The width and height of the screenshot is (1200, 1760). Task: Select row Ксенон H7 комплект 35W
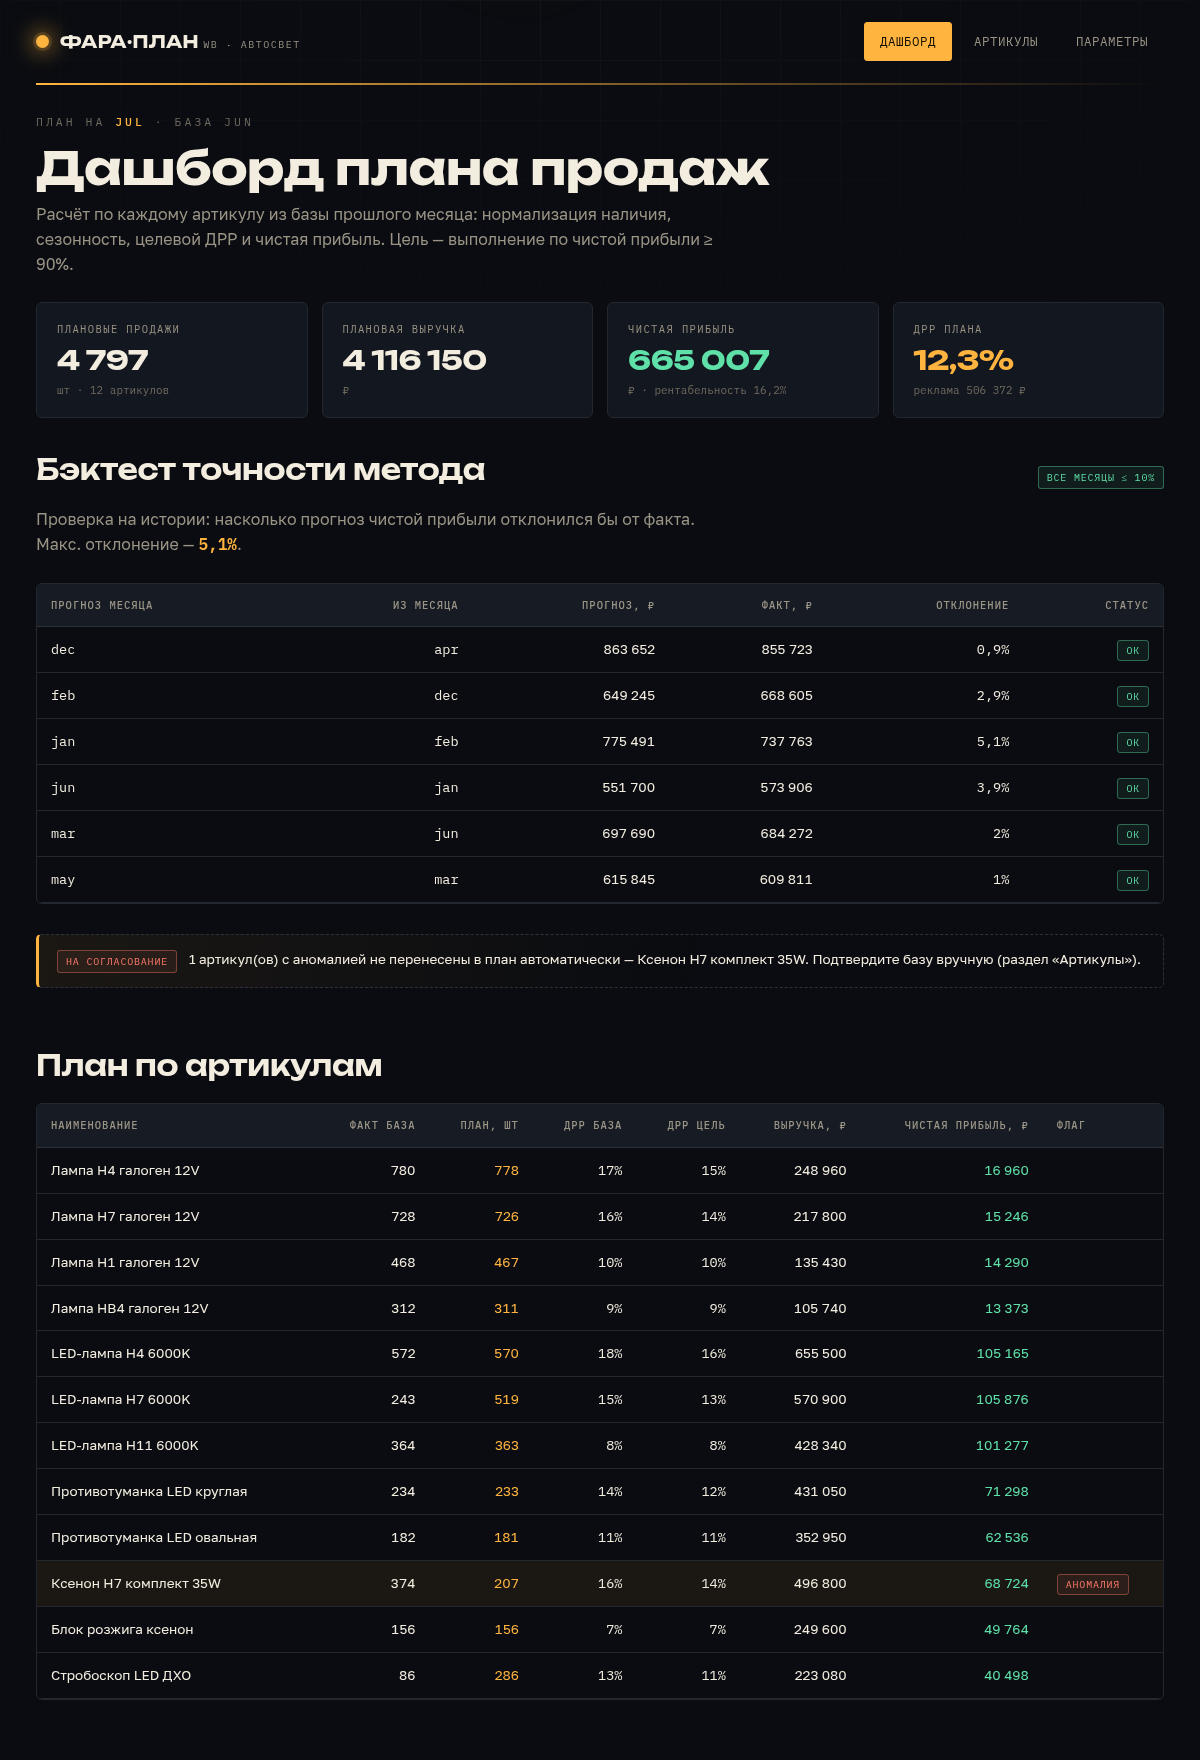(600, 1584)
